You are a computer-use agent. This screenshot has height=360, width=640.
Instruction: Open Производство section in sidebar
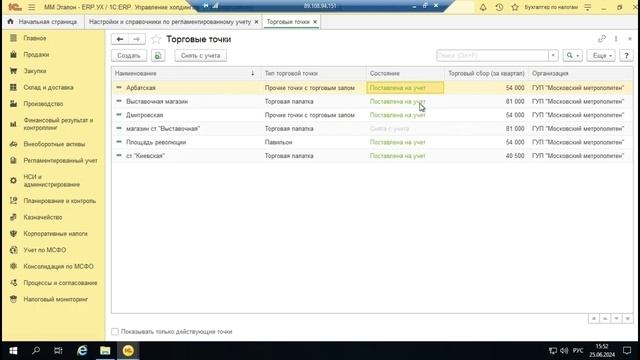[x=43, y=104]
